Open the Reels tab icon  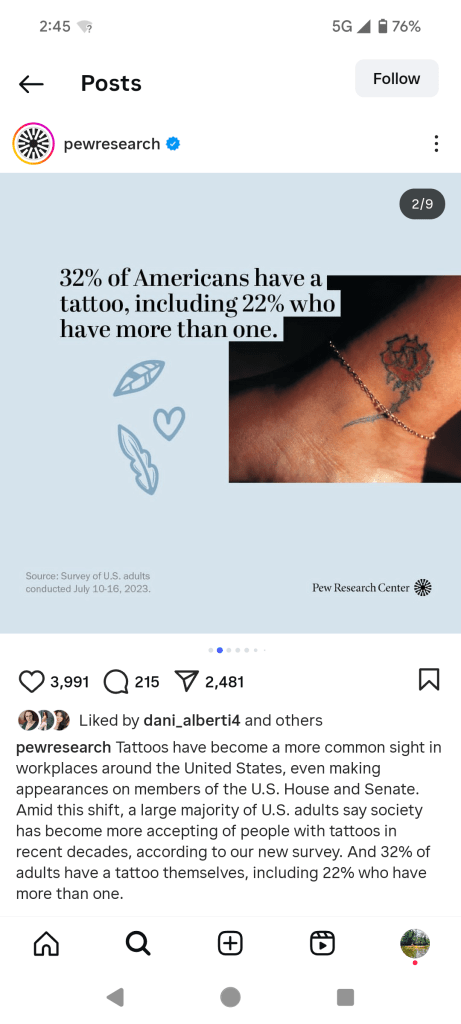click(x=322, y=944)
